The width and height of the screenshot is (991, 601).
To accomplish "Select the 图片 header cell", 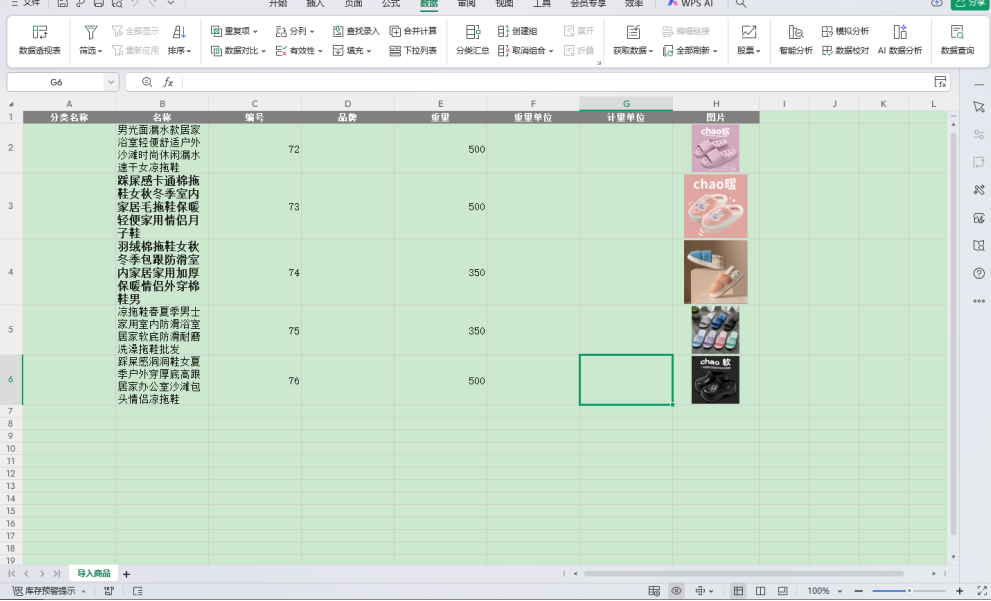I will [716, 118].
